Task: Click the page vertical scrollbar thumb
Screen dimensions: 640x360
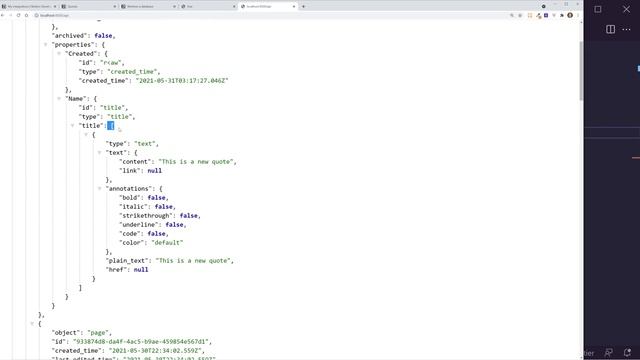Action: click(581, 70)
